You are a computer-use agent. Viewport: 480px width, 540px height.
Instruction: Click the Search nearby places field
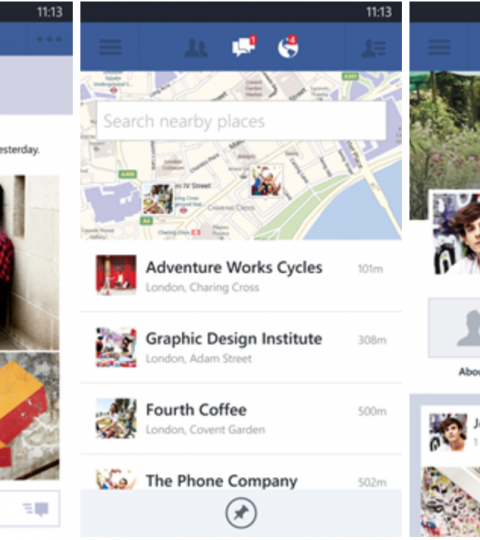pos(241,121)
